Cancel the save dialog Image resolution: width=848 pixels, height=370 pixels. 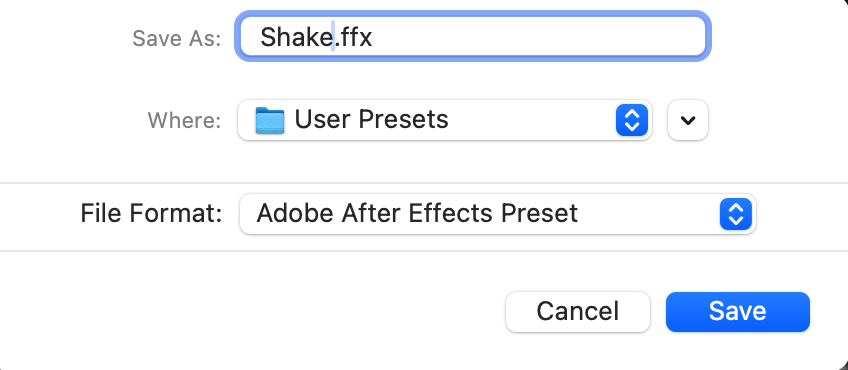click(x=578, y=312)
